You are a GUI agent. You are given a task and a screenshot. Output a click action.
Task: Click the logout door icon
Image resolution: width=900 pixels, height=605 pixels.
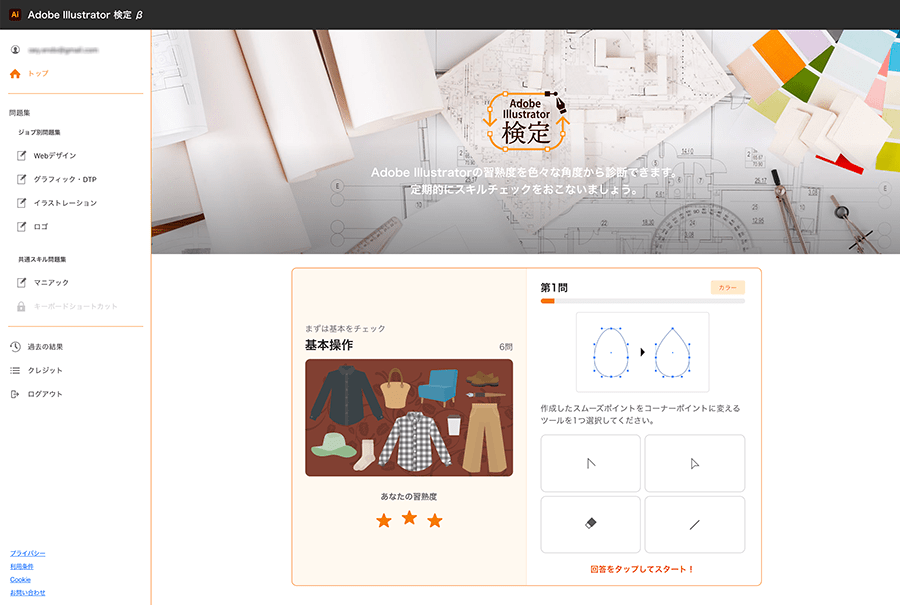(x=15, y=394)
